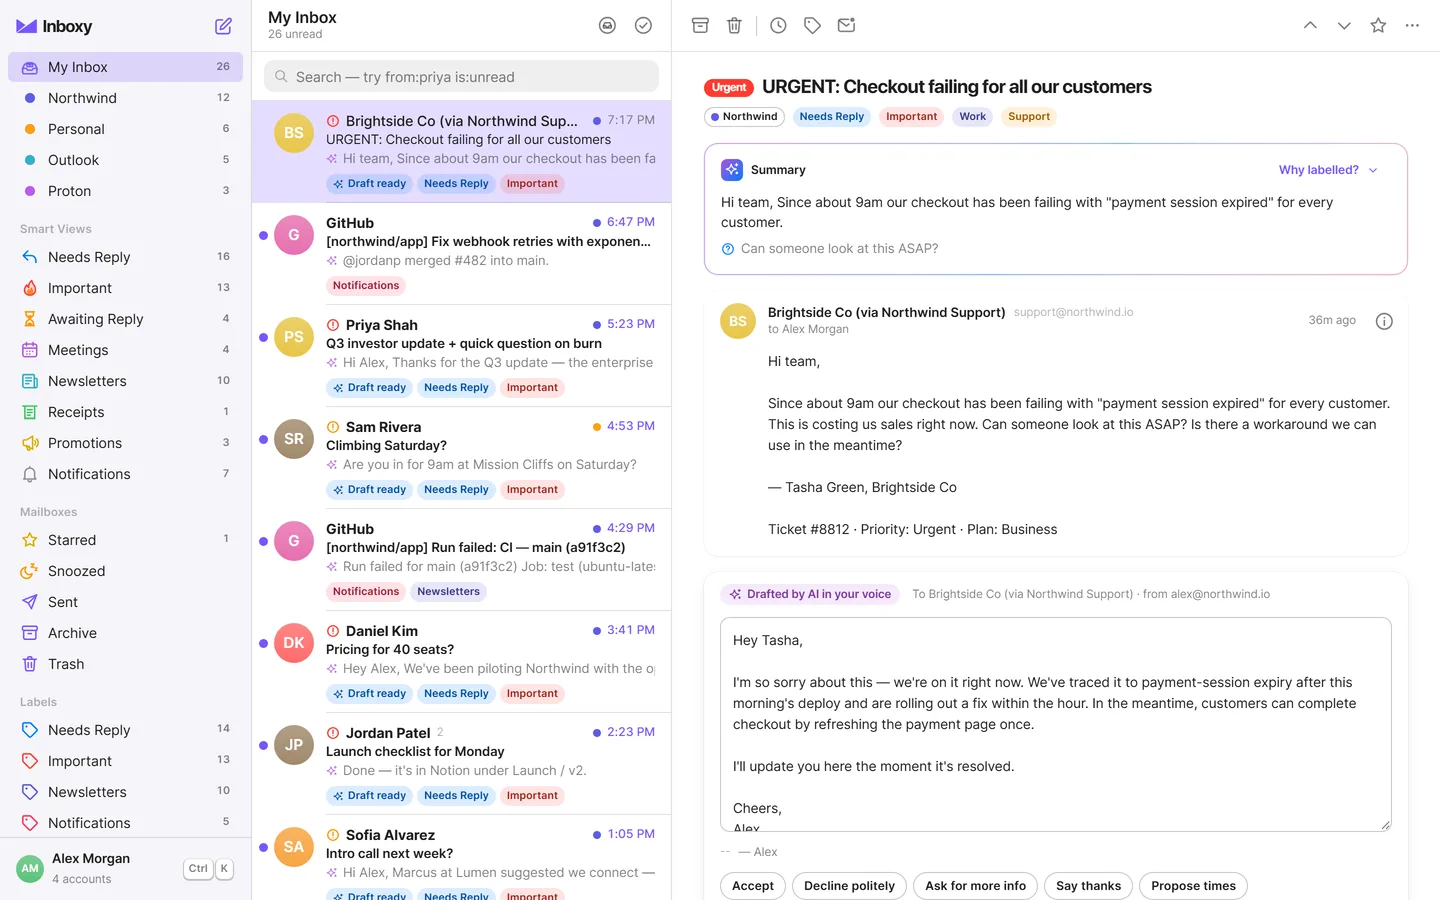Click the AI summary sparkle icon
Viewport: 1440px width, 900px height.
click(x=732, y=170)
